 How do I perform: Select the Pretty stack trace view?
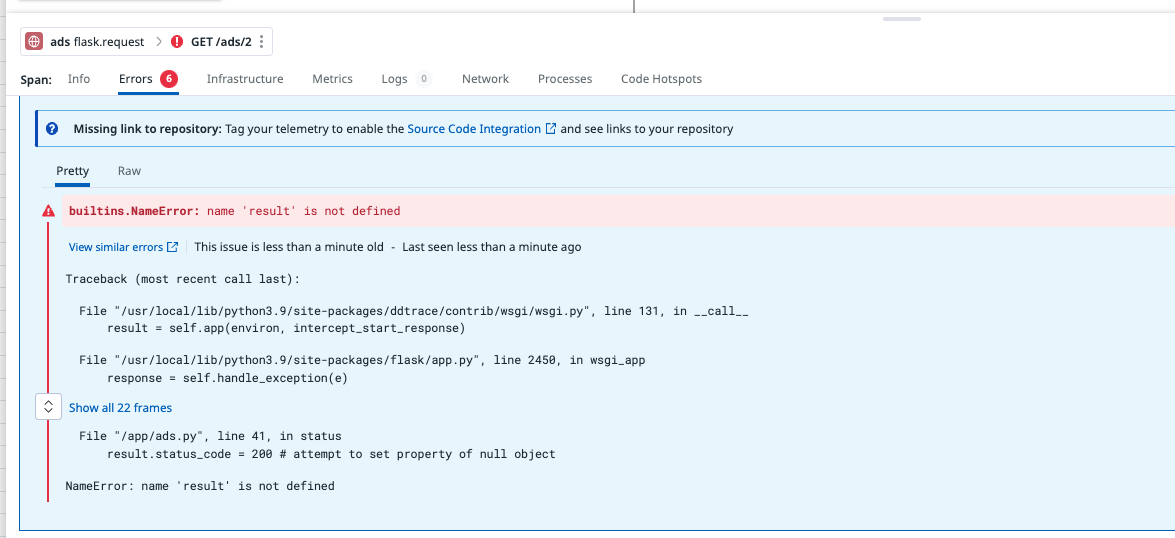click(73, 171)
